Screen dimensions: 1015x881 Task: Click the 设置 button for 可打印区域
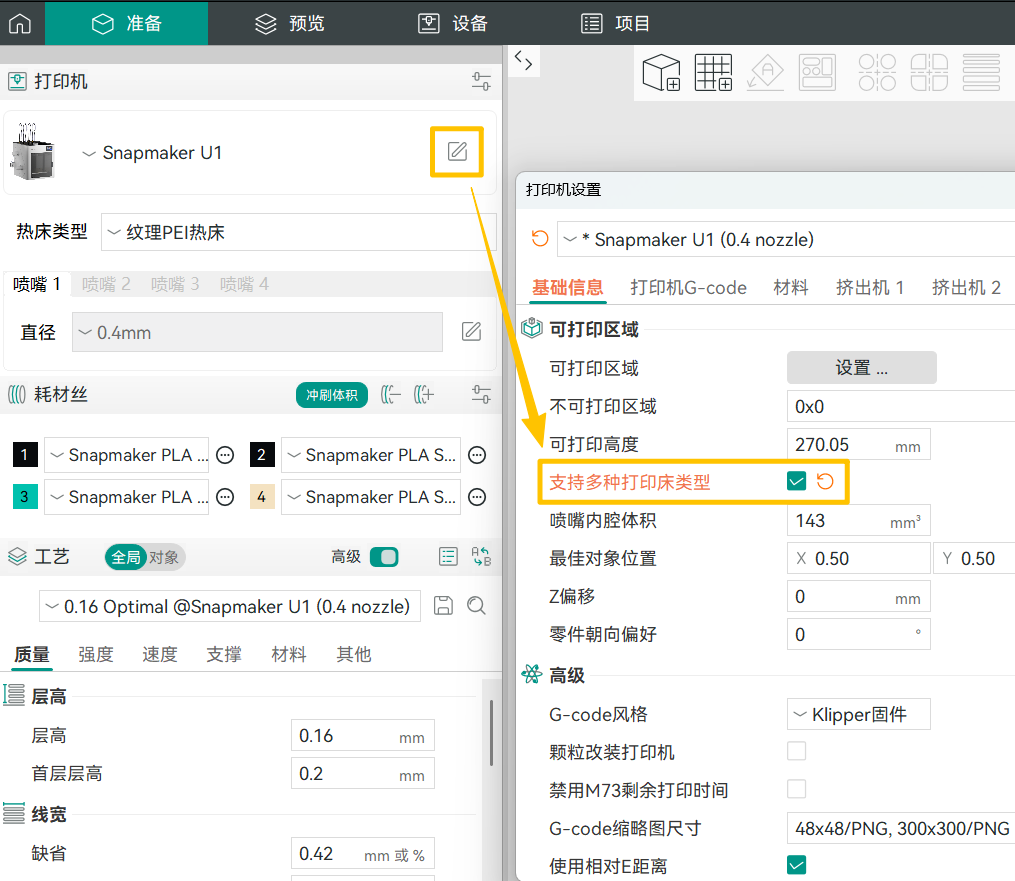(x=860, y=367)
